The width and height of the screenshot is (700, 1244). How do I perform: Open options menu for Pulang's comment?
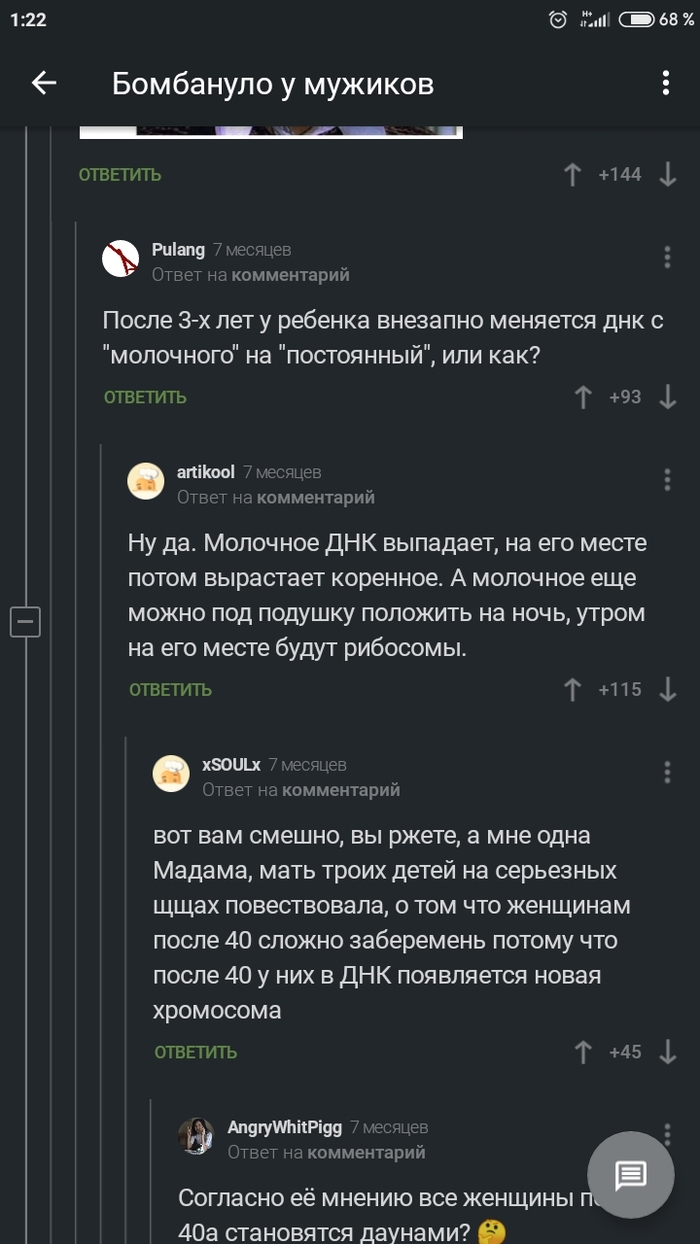click(x=667, y=257)
